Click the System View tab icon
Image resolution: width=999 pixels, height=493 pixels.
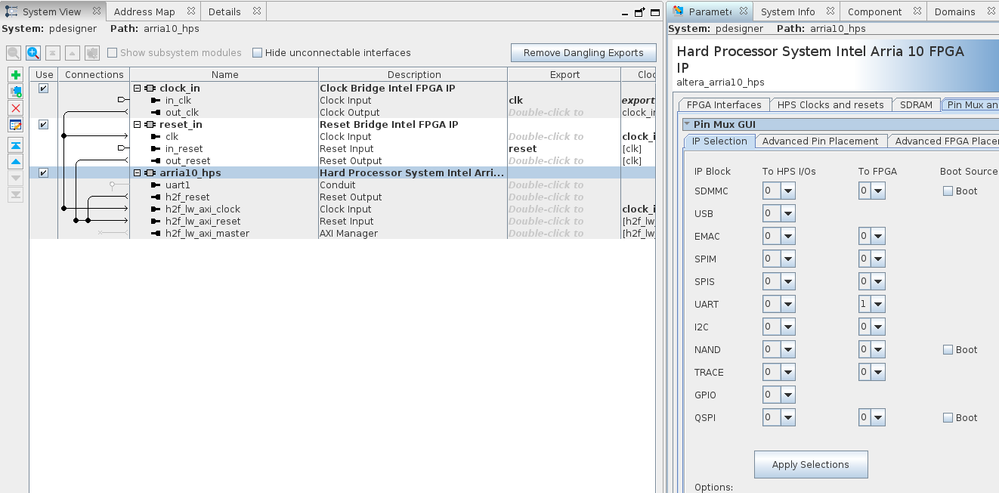coord(11,11)
